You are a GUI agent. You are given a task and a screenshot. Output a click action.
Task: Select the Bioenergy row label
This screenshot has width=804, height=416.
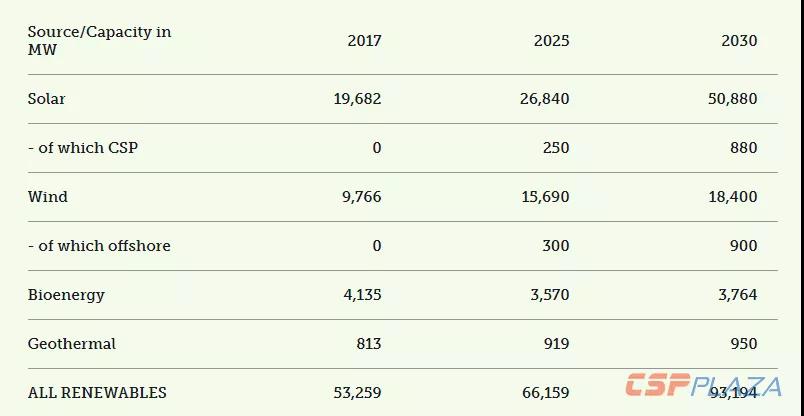coord(66,295)
